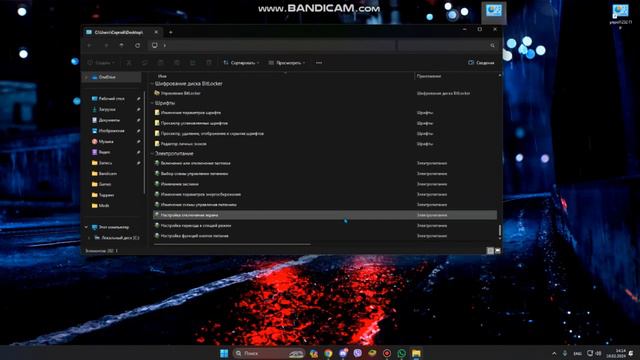Select Настройка отключения экрана item
This screenshot has width=640, height=360.
[325, 215]
